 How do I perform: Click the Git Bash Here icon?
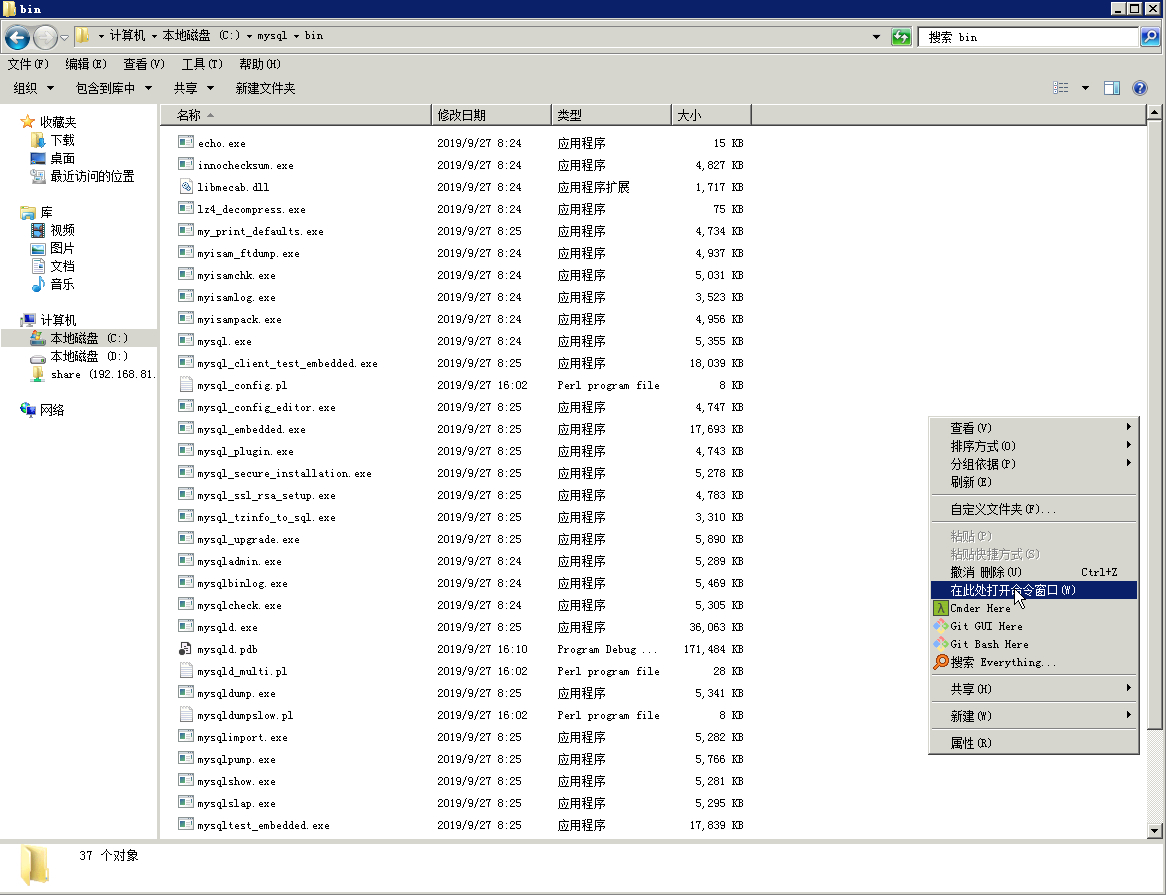click(941, 644)
